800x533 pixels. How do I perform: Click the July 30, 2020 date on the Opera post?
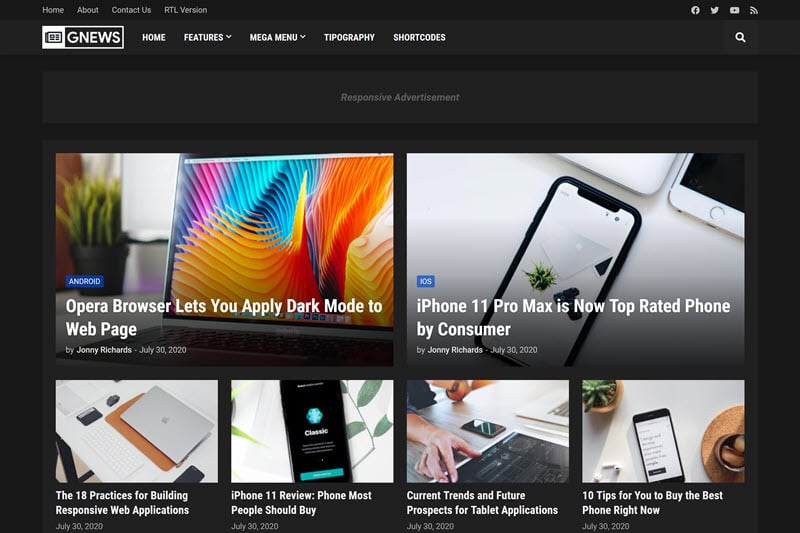(x=163, y=350)
